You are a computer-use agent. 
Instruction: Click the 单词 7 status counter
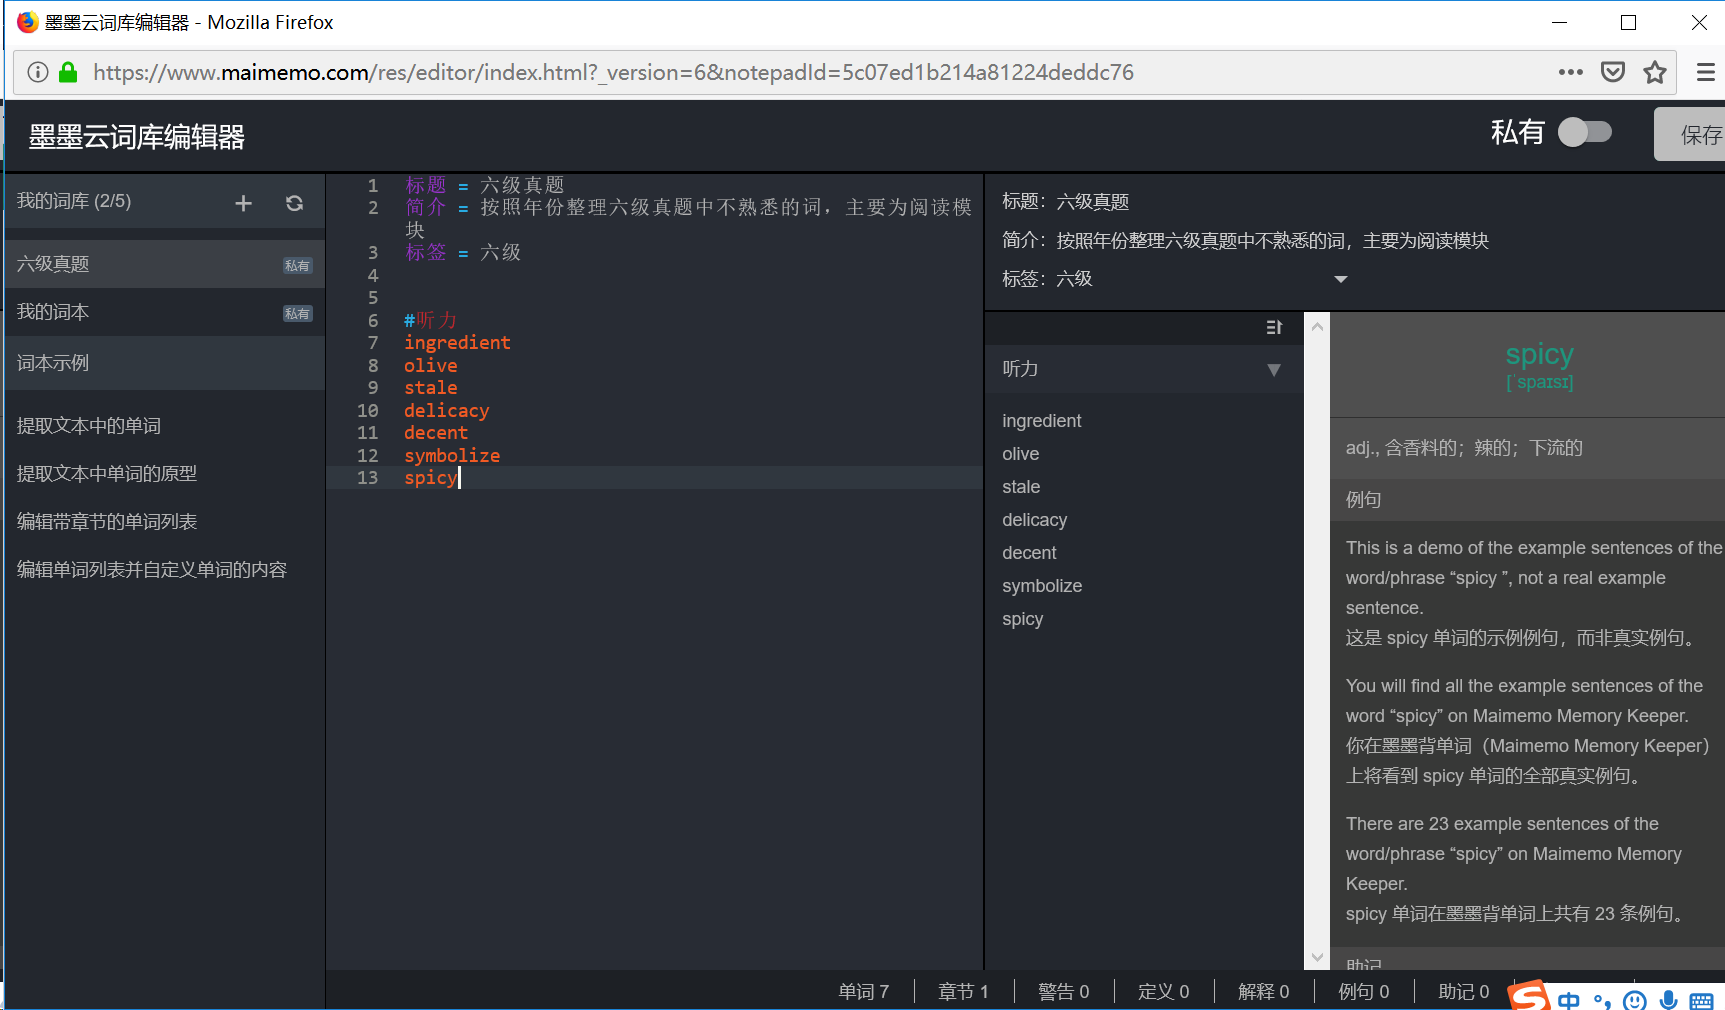pyautogui.click(x=864, y=991)
